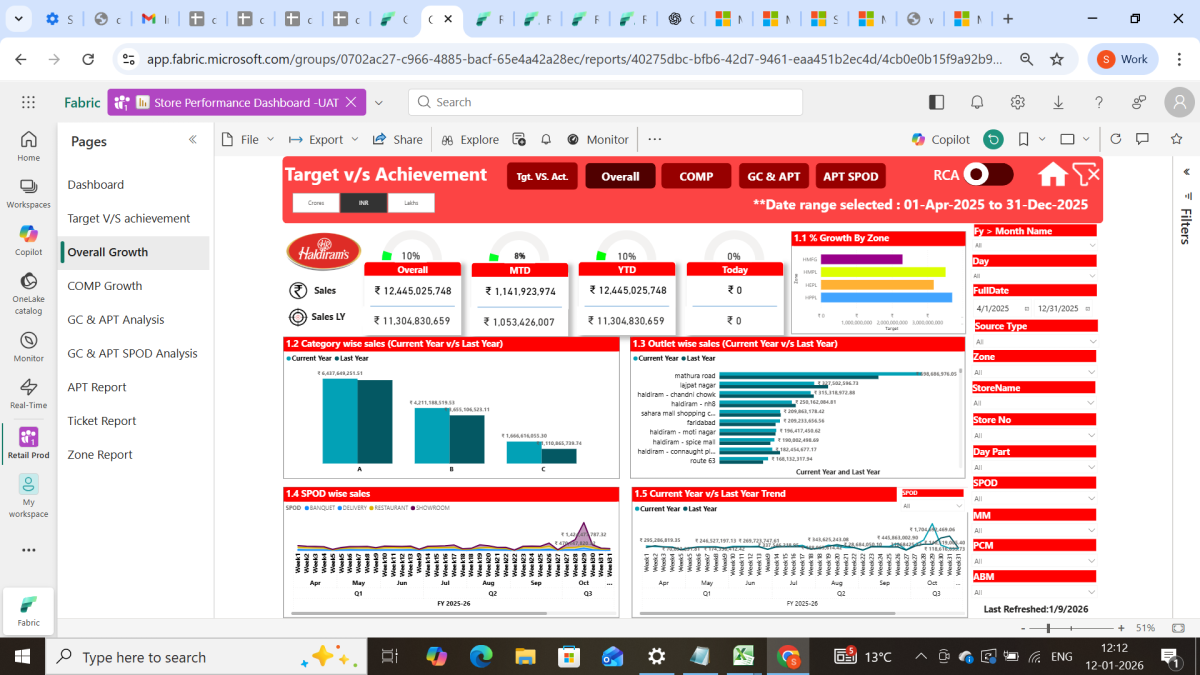This screenshot has height=675, width=1200.
Task: Go to the Zone Report page
Action: pos(100,455)
